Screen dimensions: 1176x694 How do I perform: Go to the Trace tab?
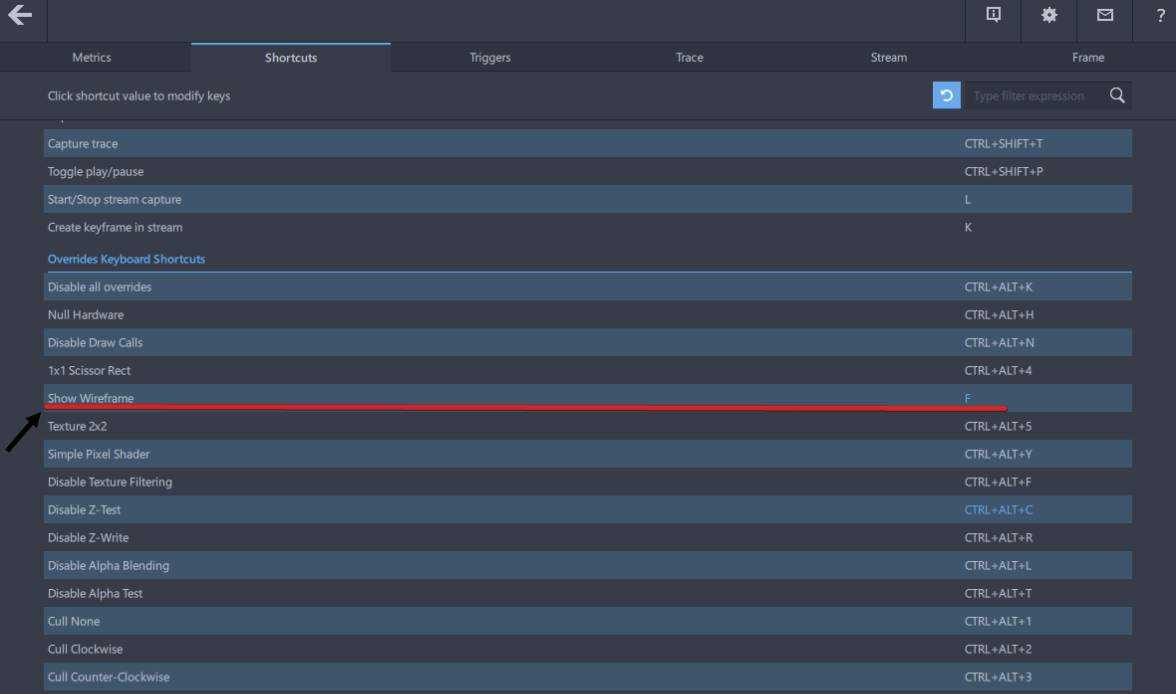click(x=689, y=58)
